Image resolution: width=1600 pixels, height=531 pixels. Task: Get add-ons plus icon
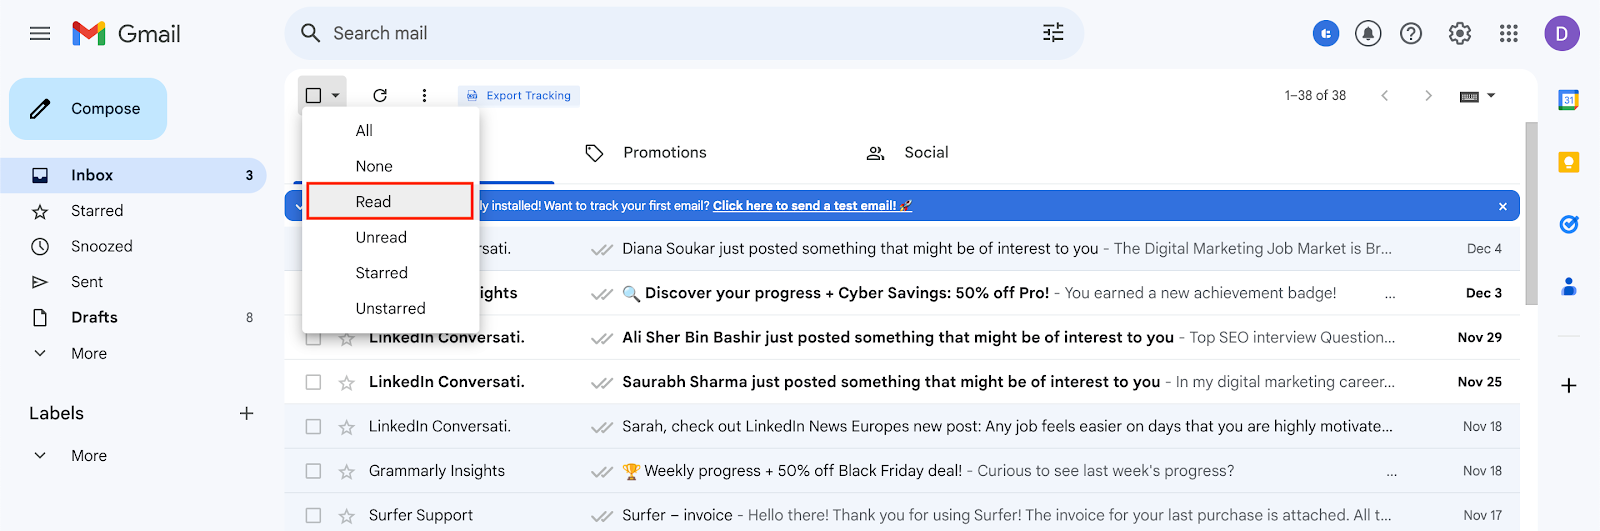1569,386
